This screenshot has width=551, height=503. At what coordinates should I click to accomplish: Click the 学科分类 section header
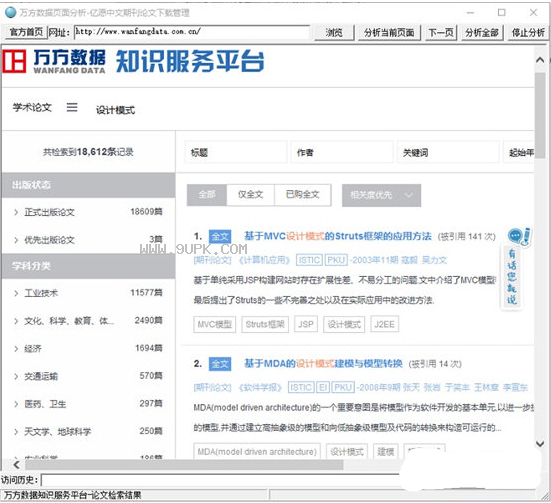click(x=88, y=266)
